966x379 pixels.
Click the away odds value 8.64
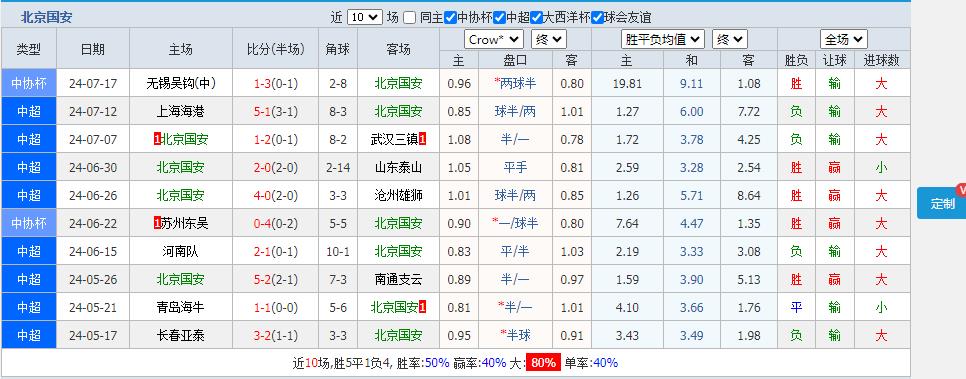[749, 196]
